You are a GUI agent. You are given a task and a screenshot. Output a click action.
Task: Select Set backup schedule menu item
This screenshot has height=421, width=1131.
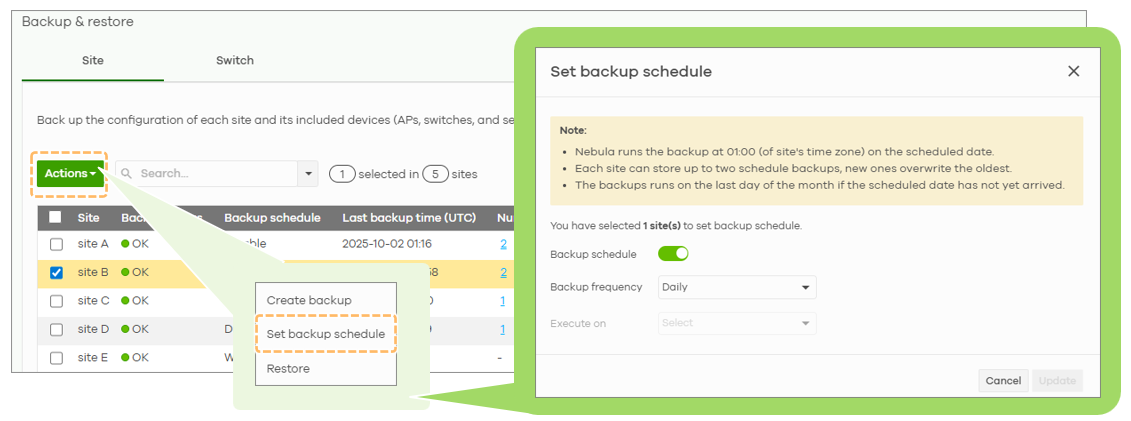(326, 334)
